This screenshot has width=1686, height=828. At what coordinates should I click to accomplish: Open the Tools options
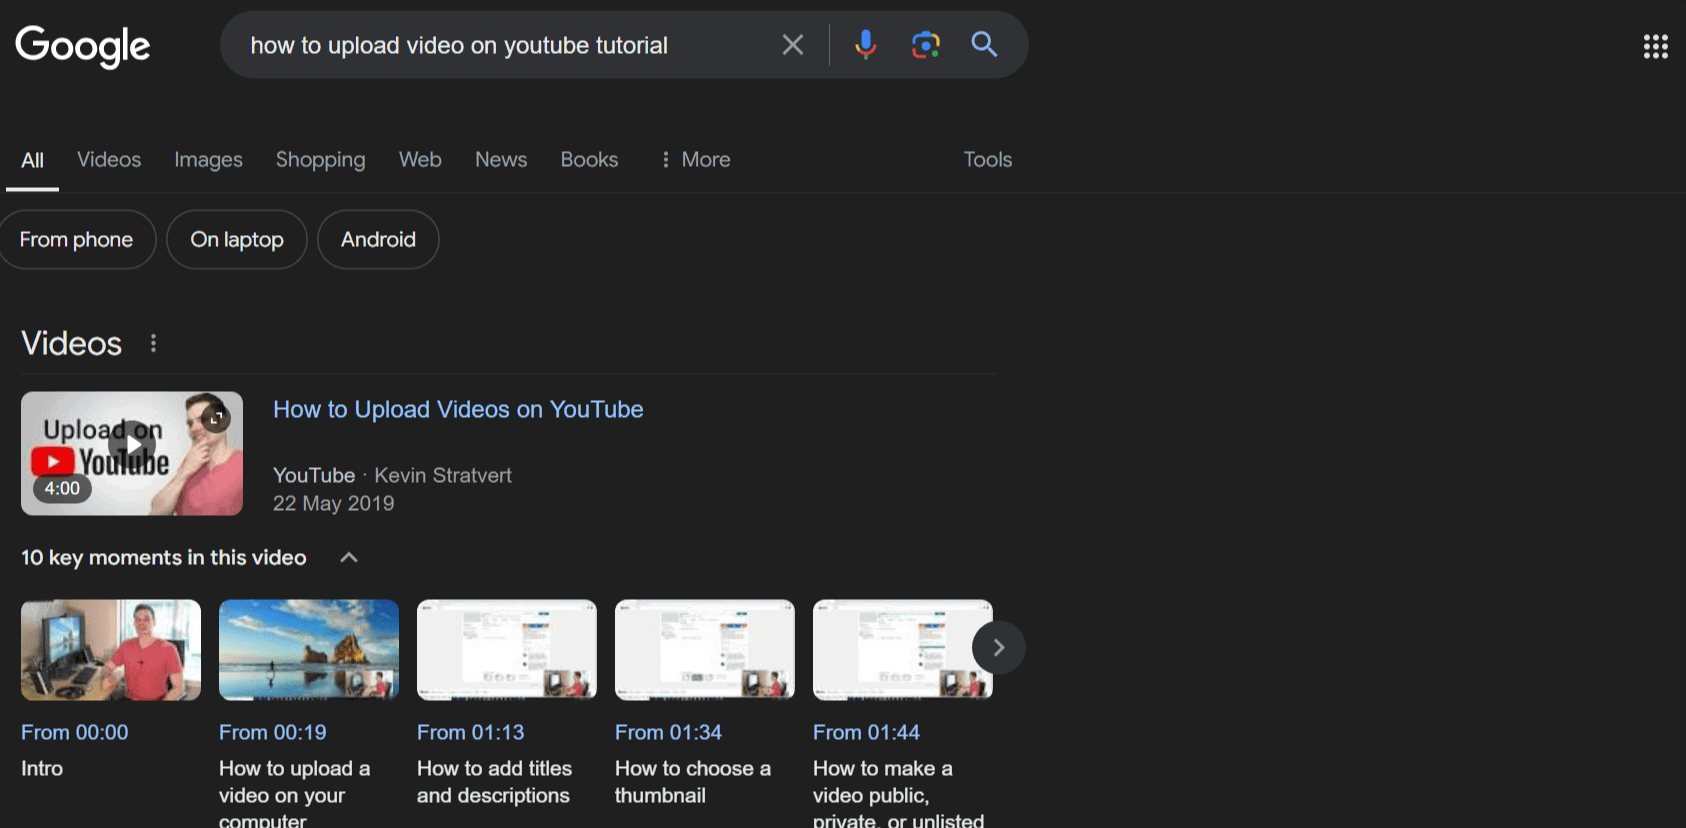tap(988, 160)
